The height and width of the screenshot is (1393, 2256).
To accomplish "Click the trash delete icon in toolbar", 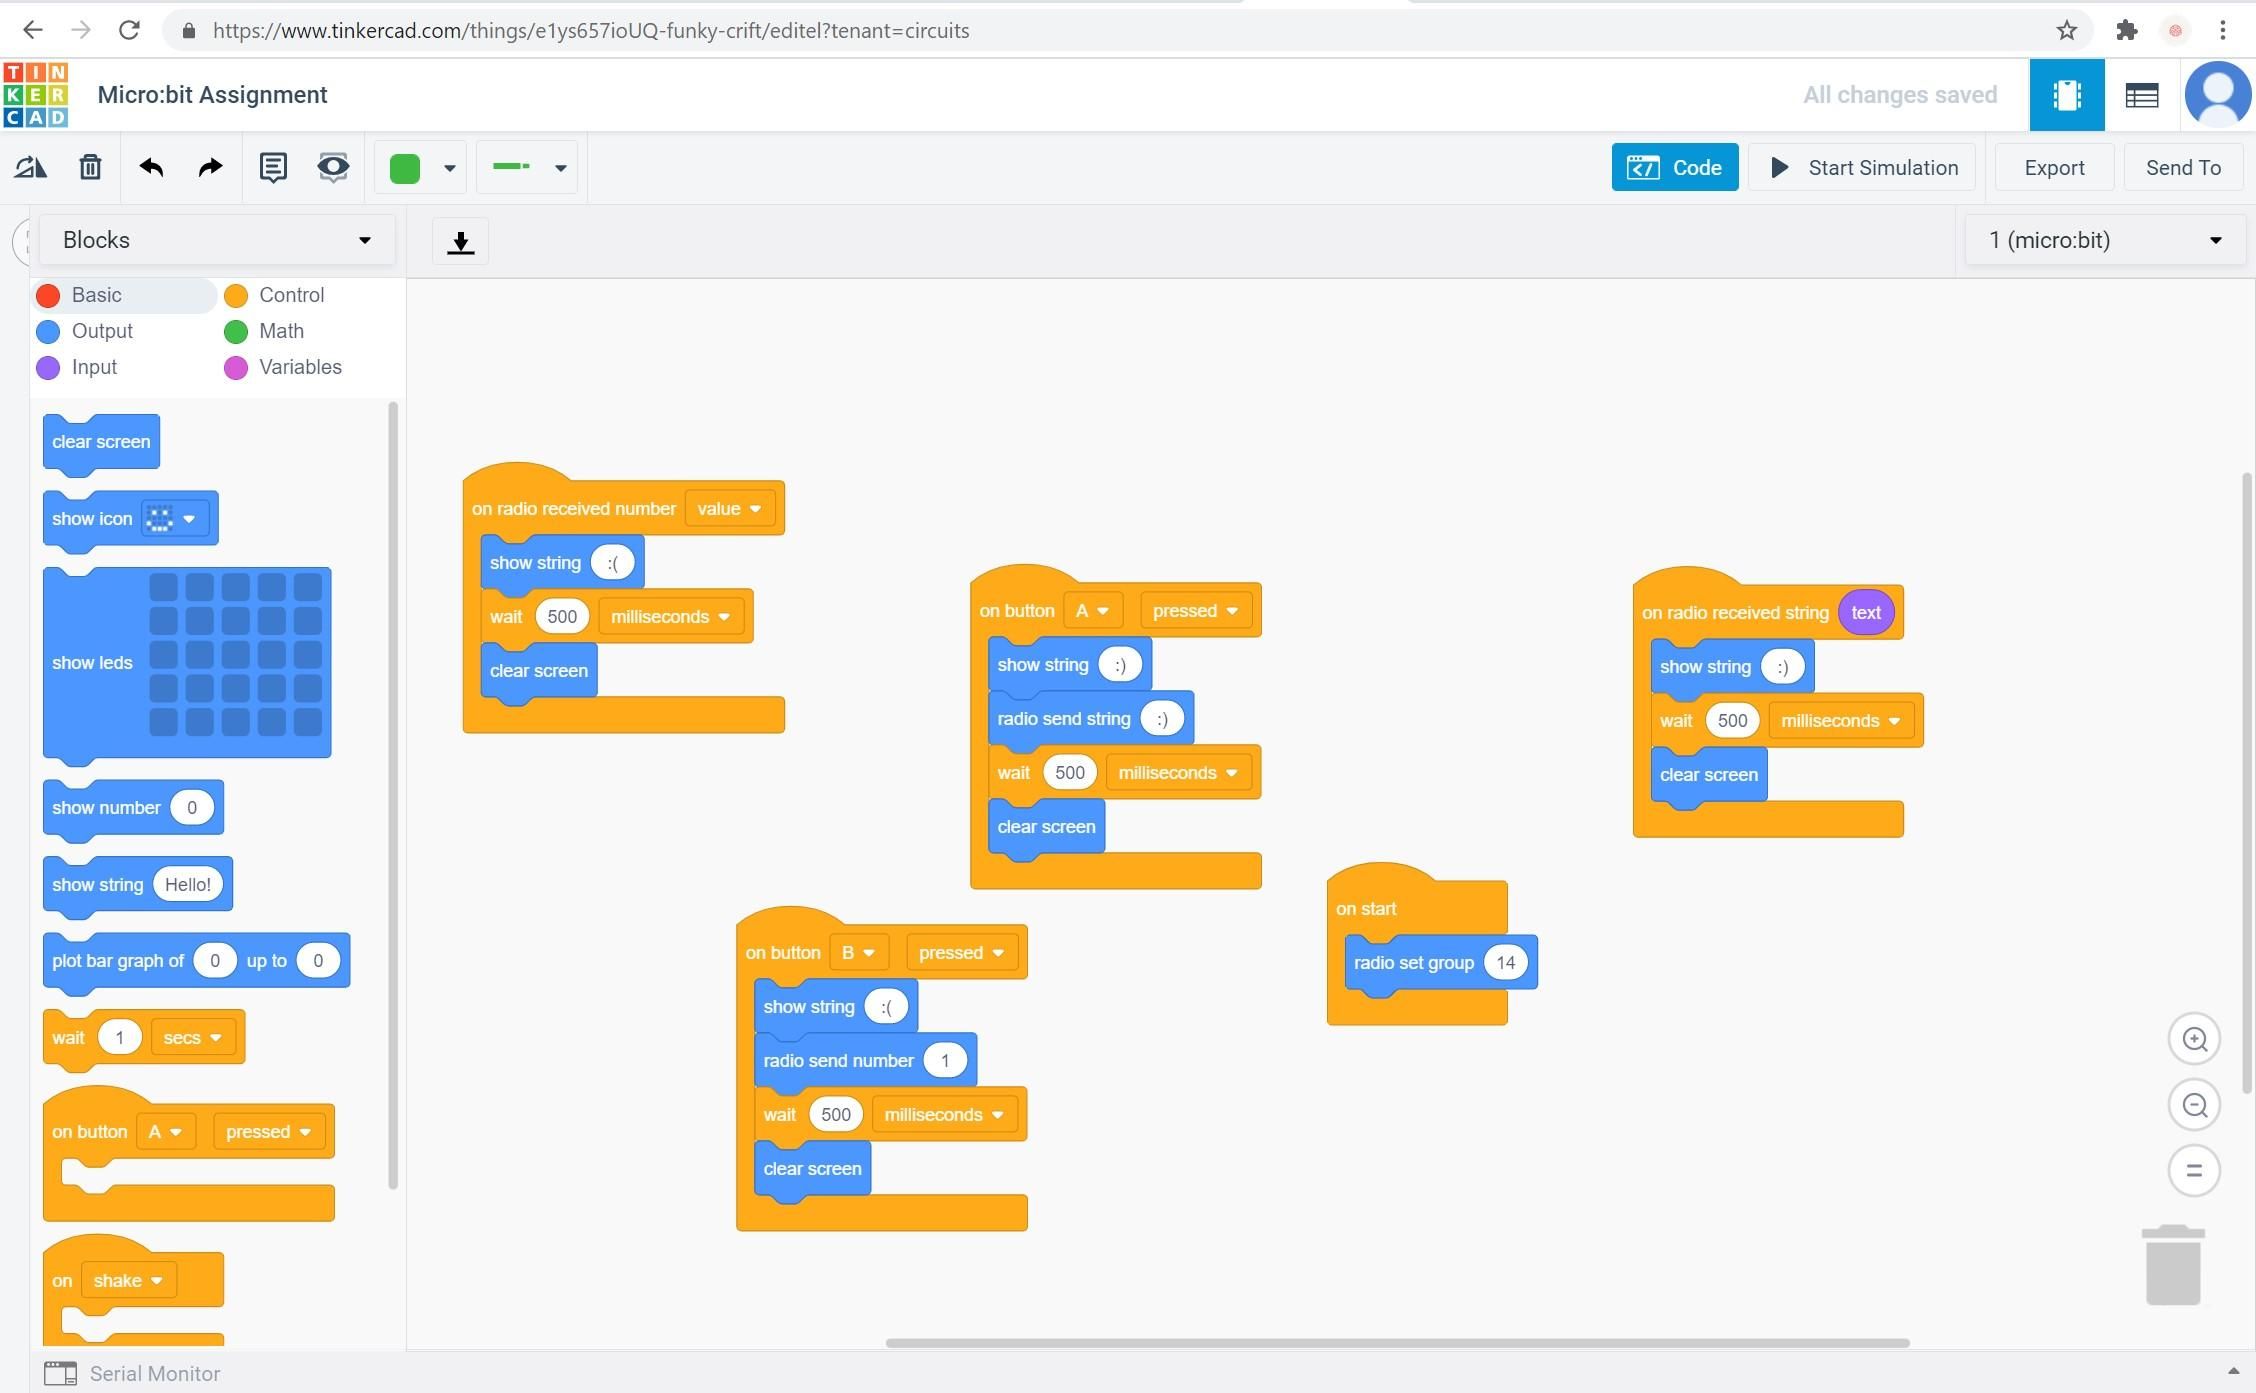I will coord(89,167).
